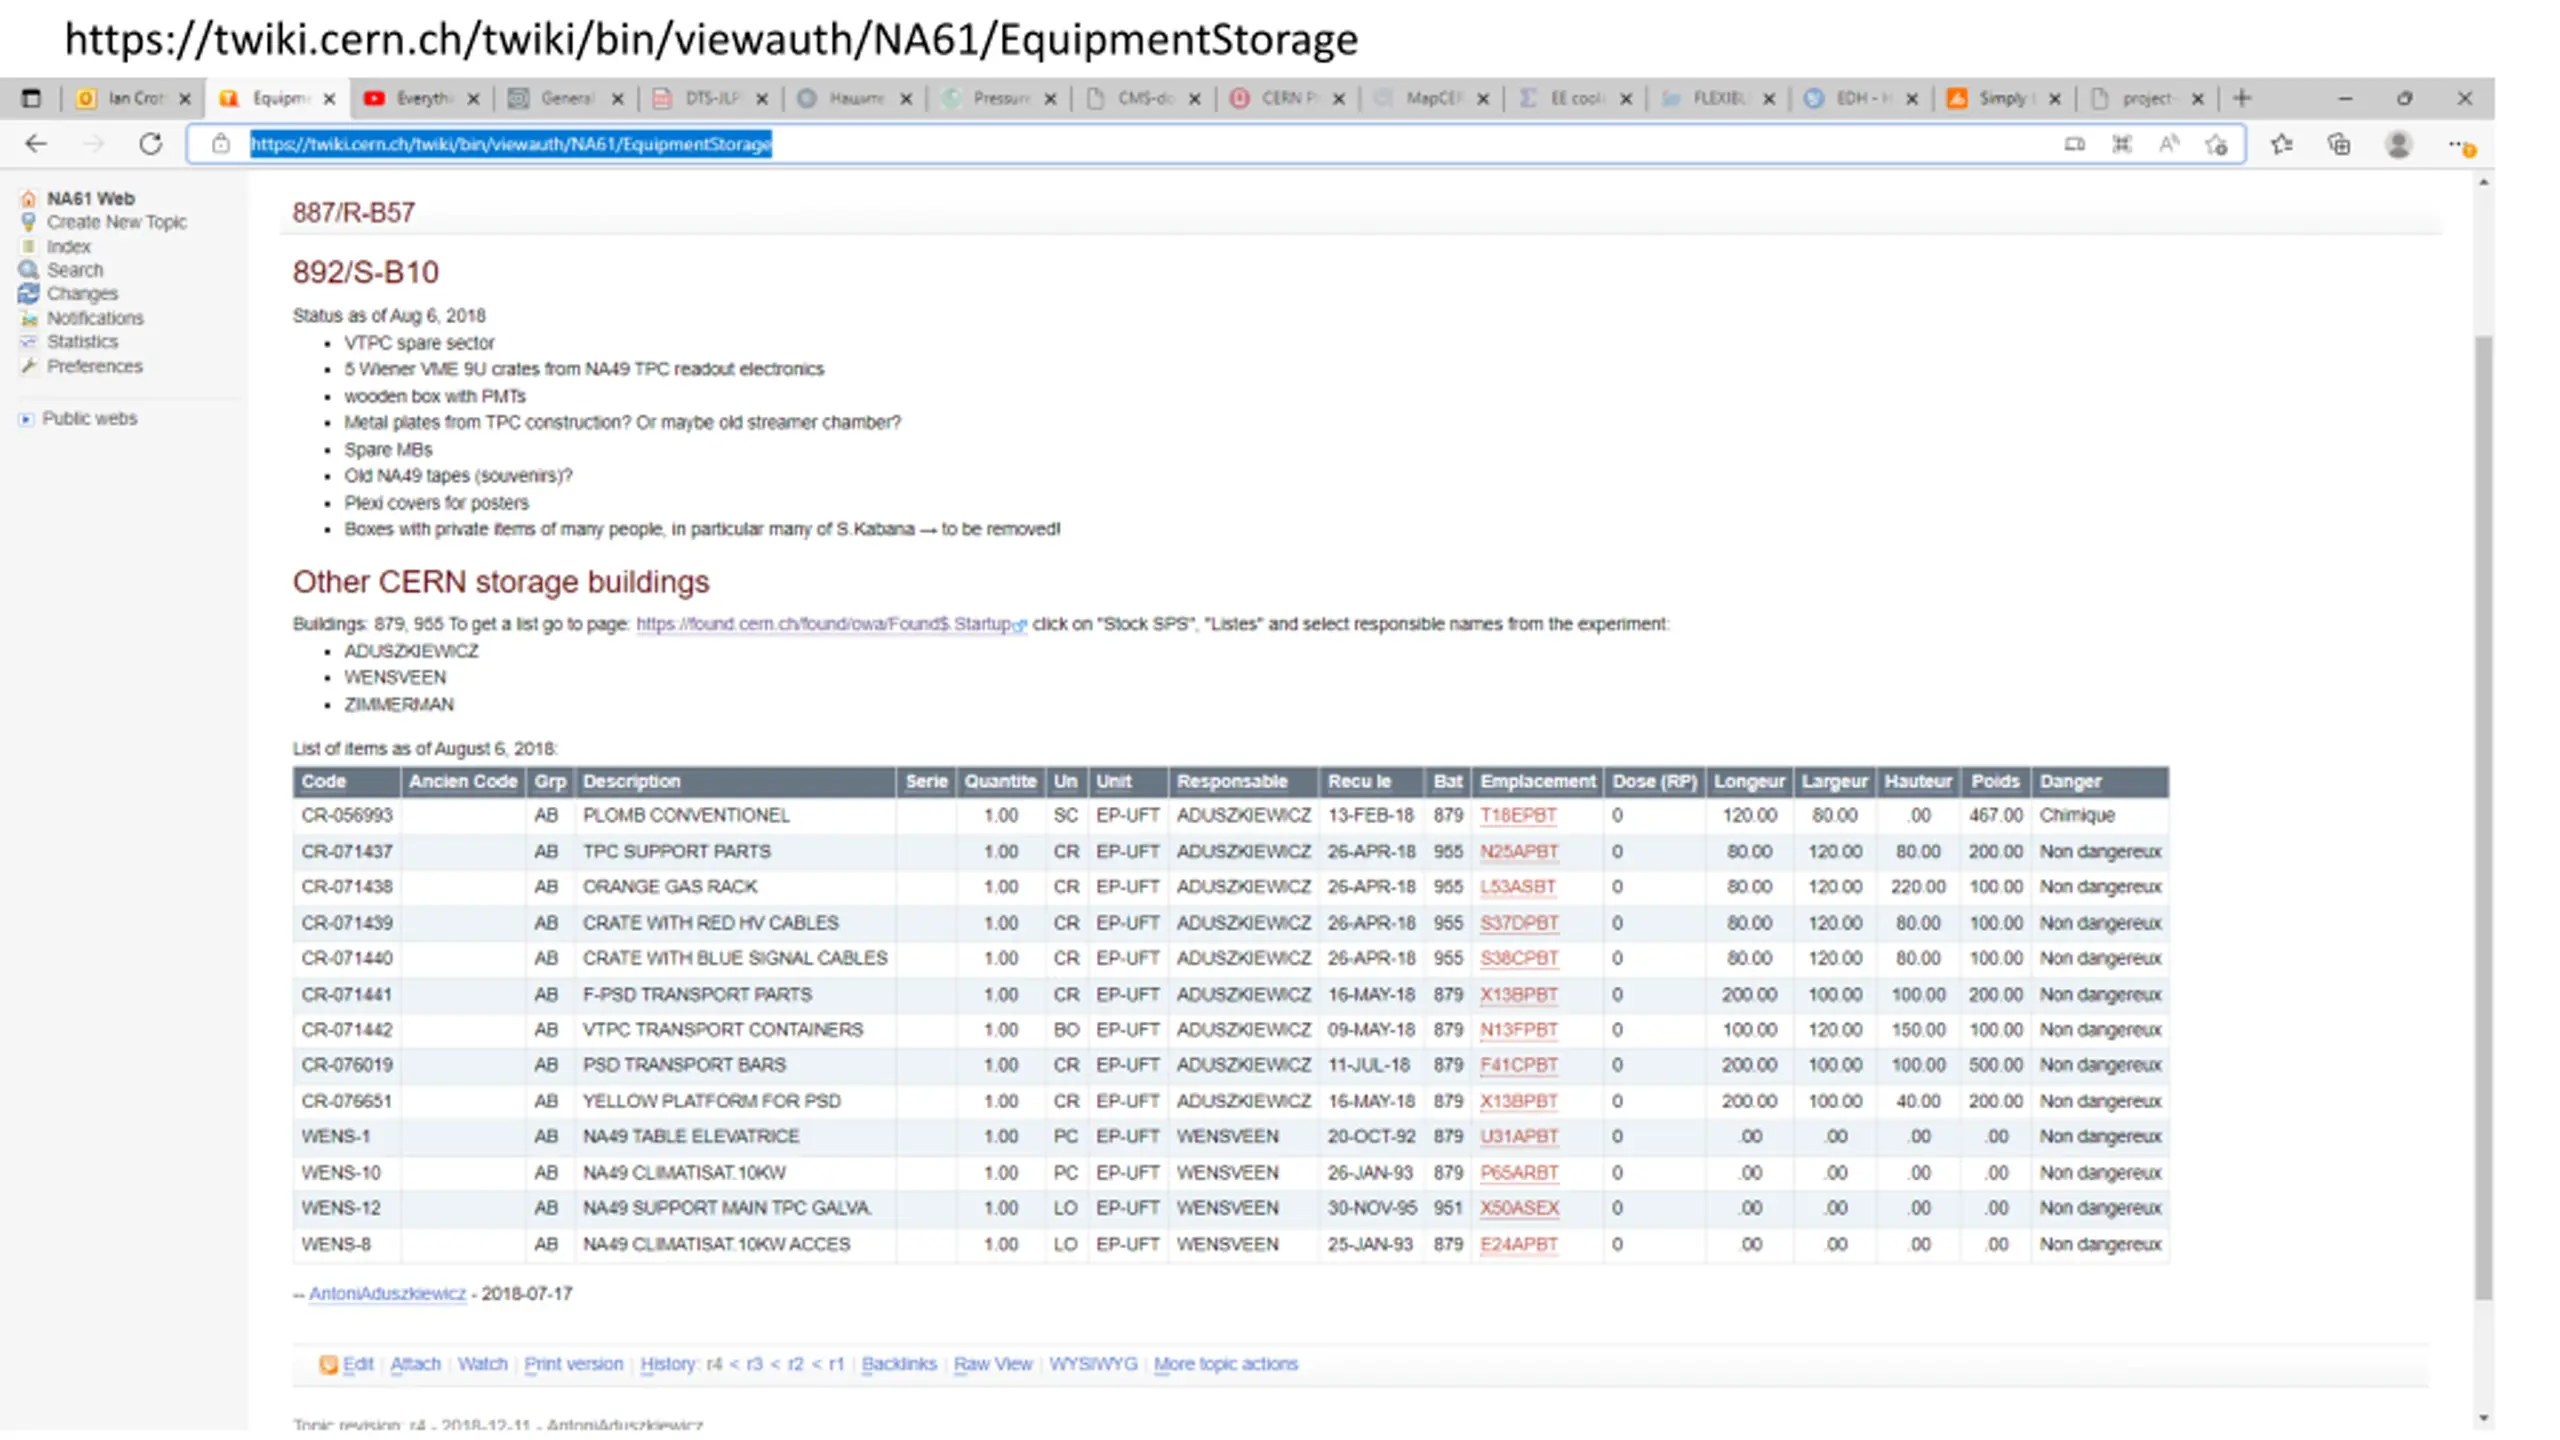Screen dimensions: 2560x1440
Task: Open the AntoniAduszkiewicz author link
Action: coord(387,1293)
